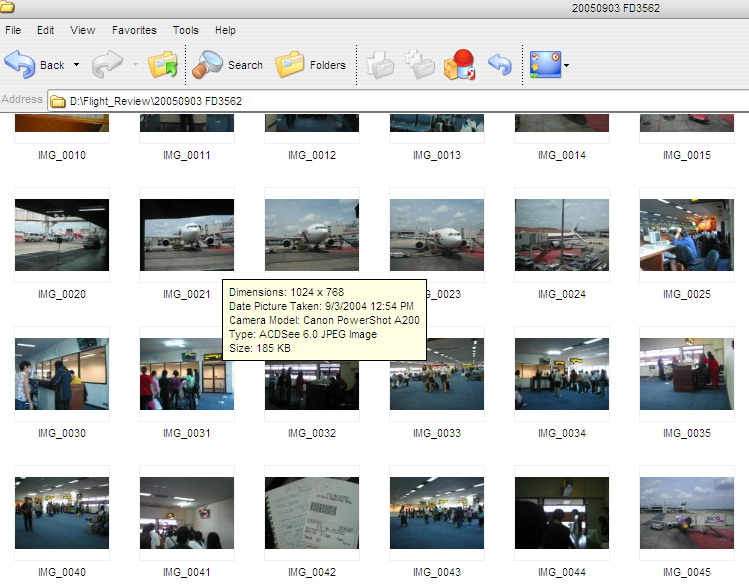Select the IMG_0034 thumbnail

pyautogui.click(x=562, y=374)
